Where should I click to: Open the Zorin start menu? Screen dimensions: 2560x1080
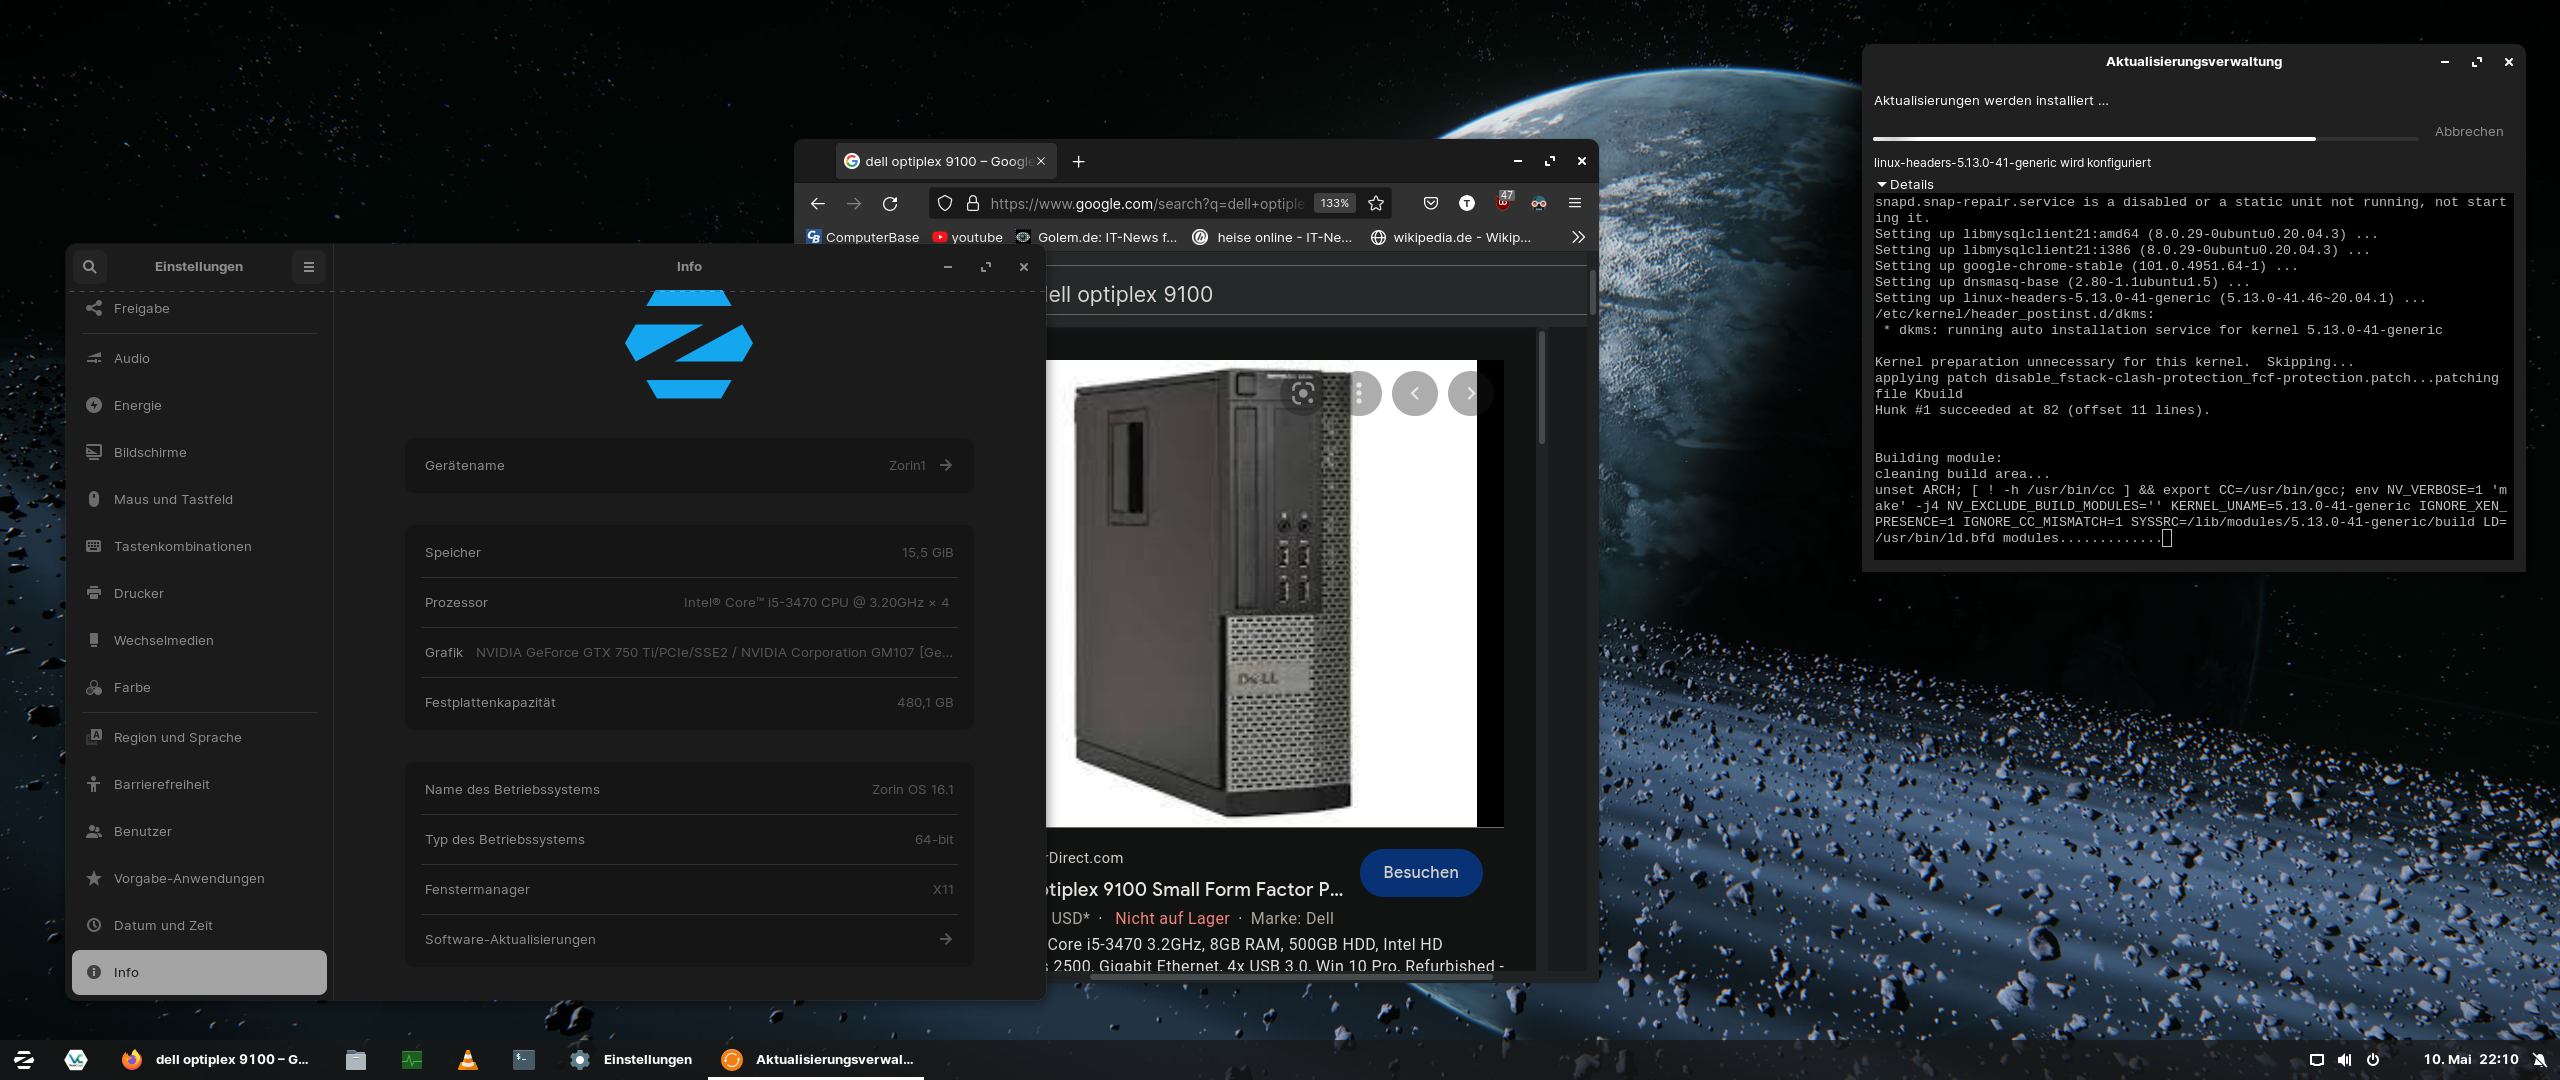[24, 1060]
